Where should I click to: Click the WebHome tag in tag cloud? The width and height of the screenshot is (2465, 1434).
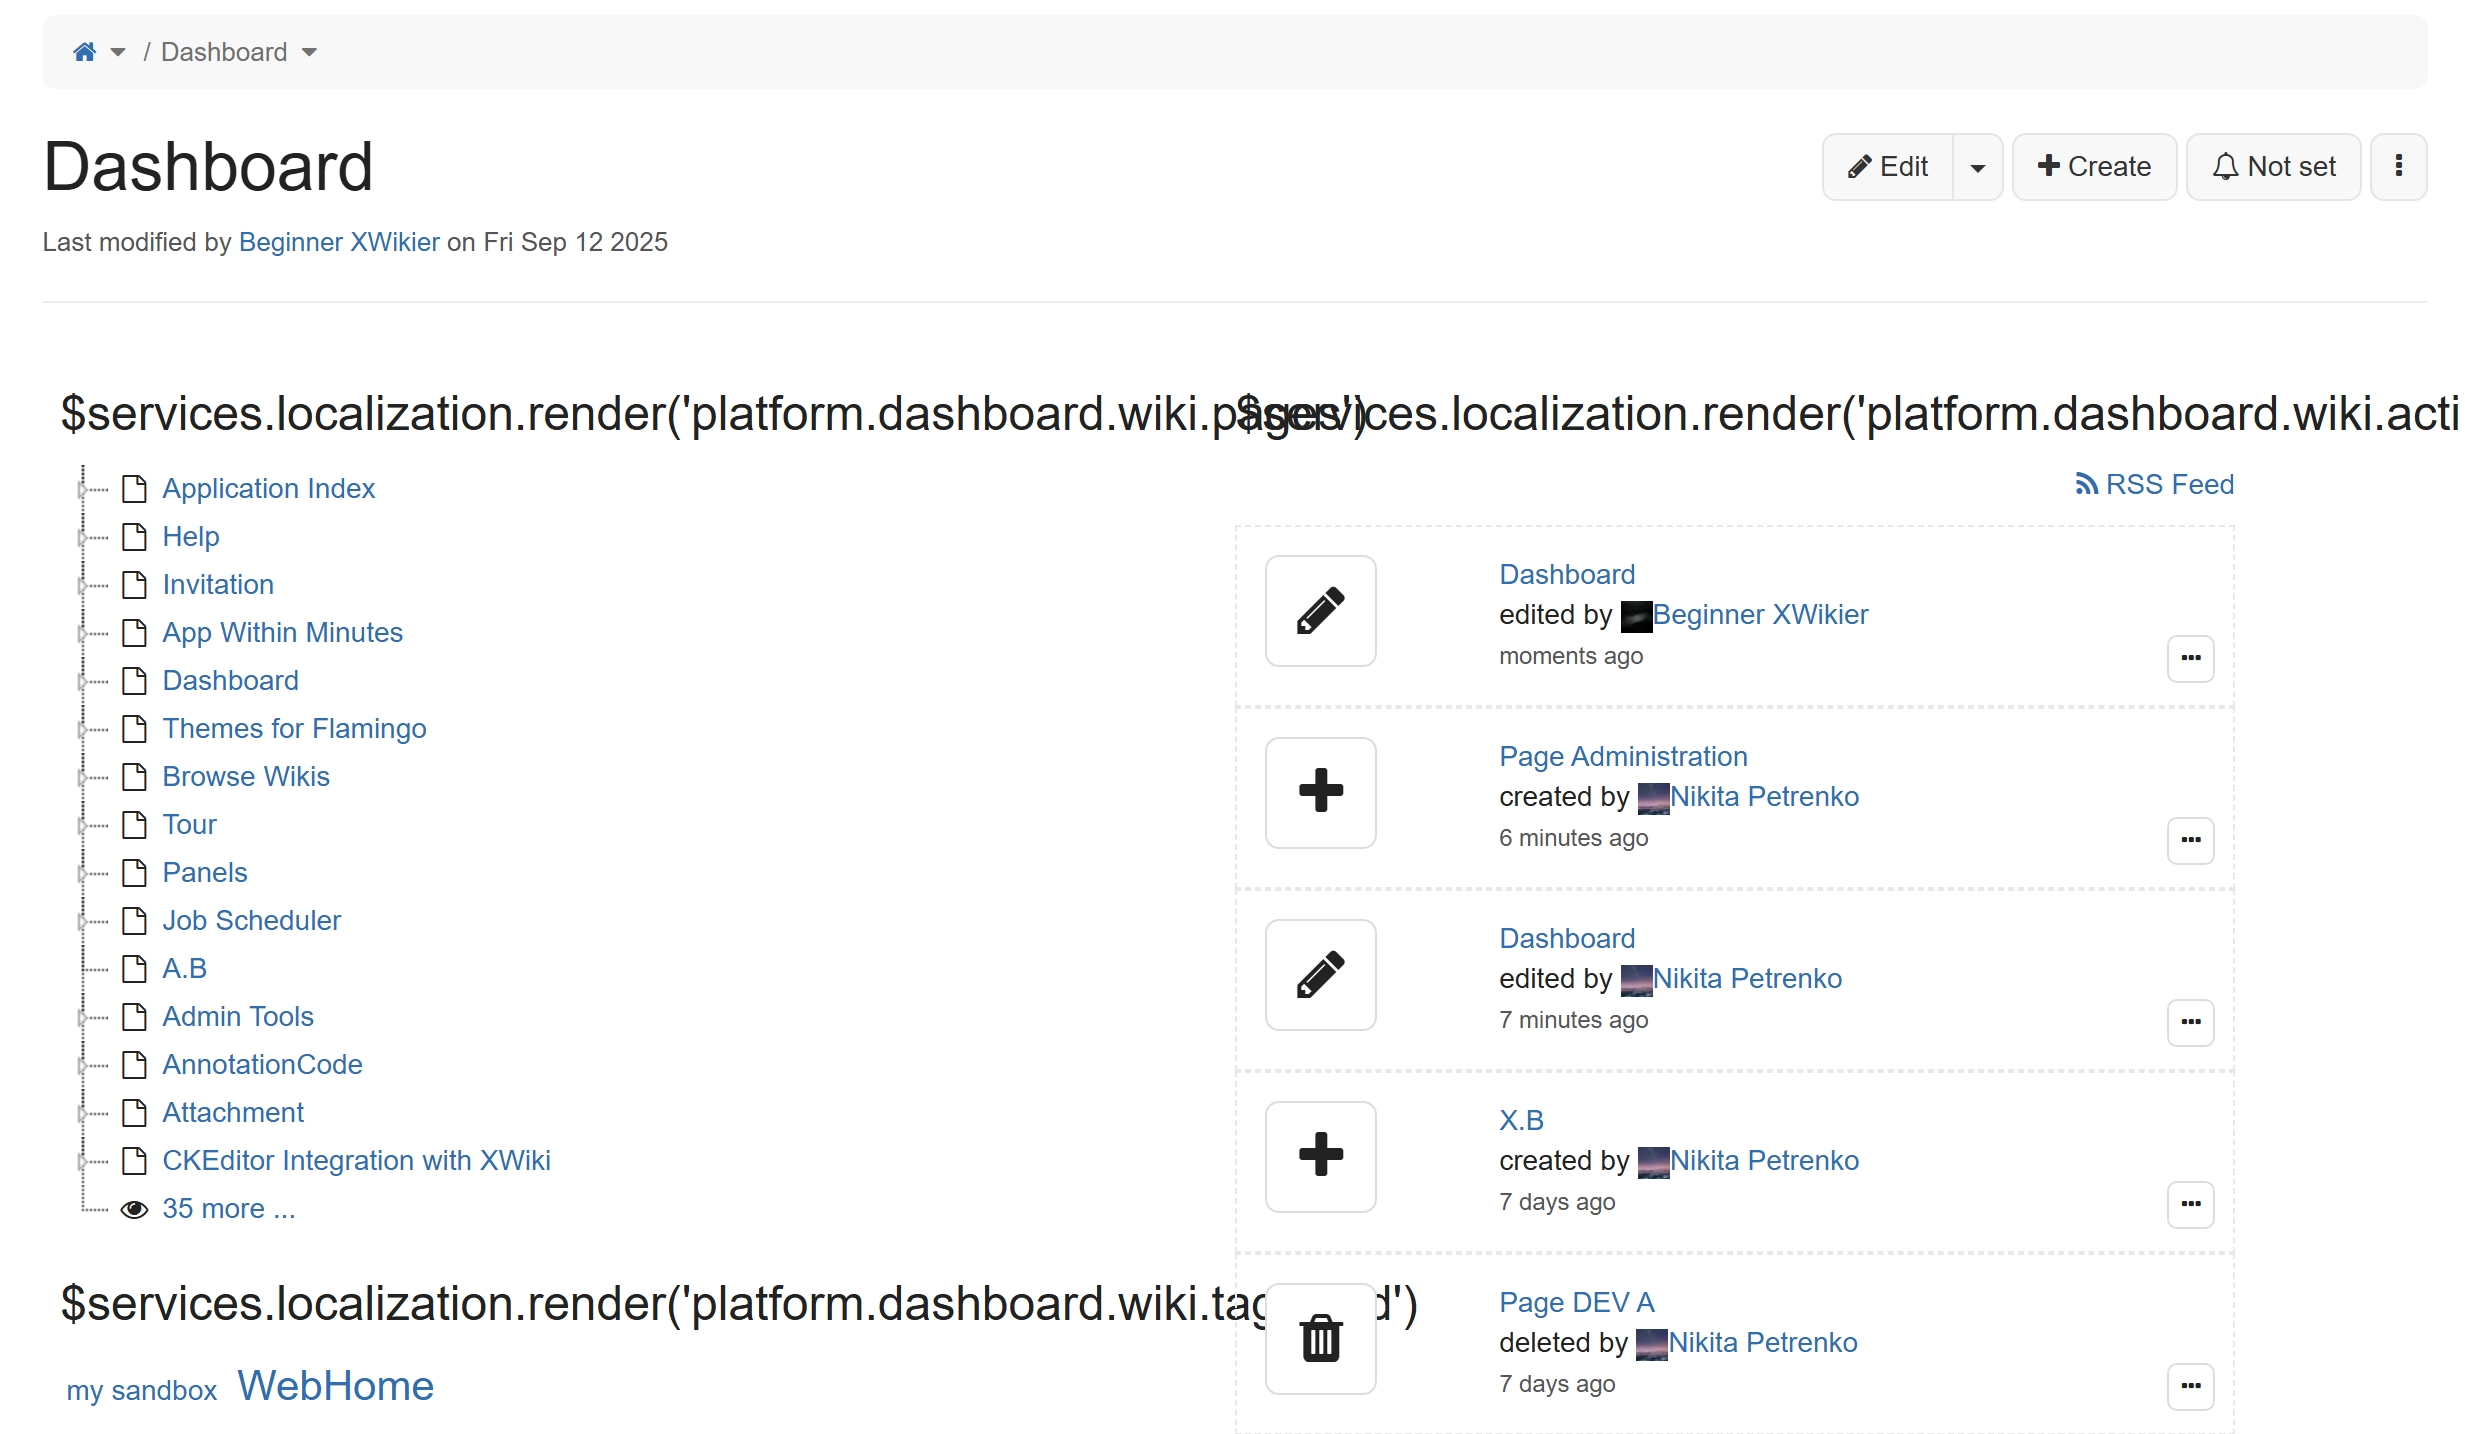(x=335, y=1386)
